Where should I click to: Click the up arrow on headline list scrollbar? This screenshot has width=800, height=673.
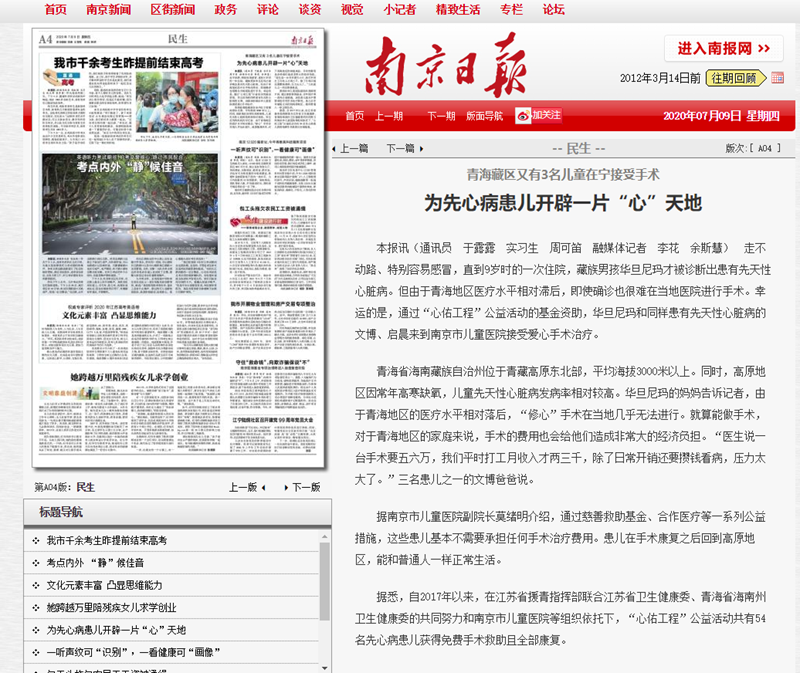pos(323,538)
